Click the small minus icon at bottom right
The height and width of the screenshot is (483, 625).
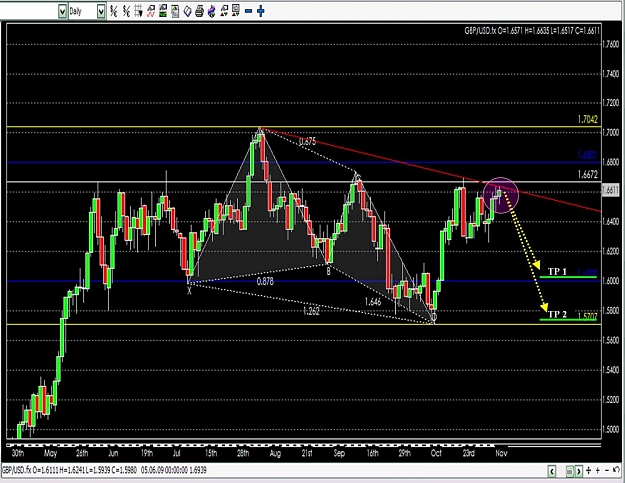click(607, 471)
